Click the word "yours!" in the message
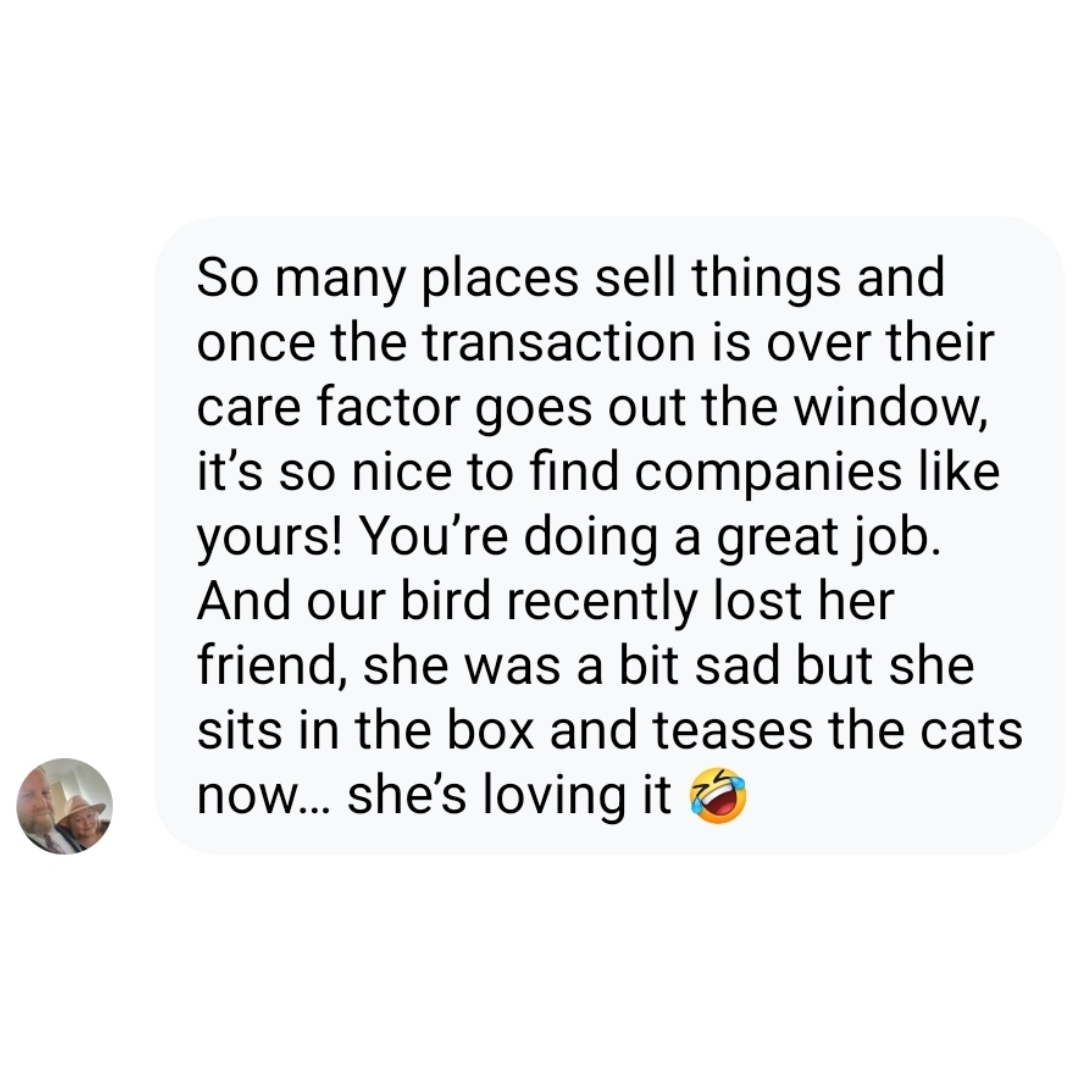This screenshot has height=1080, width=1080. 273,539
